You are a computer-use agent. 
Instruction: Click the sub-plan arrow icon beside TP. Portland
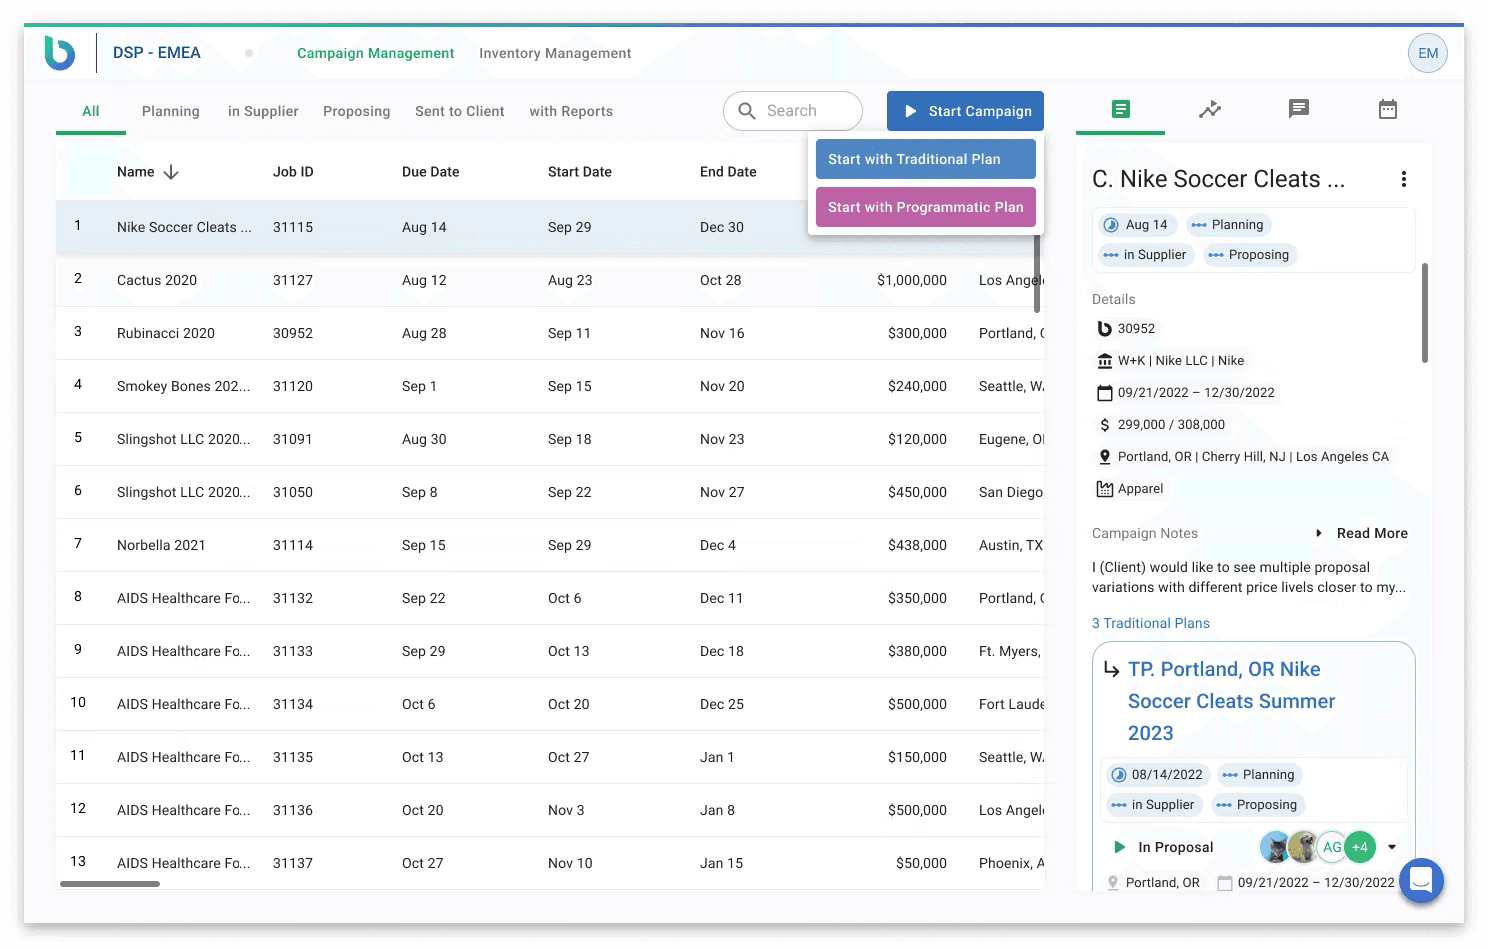(1111, 670)
